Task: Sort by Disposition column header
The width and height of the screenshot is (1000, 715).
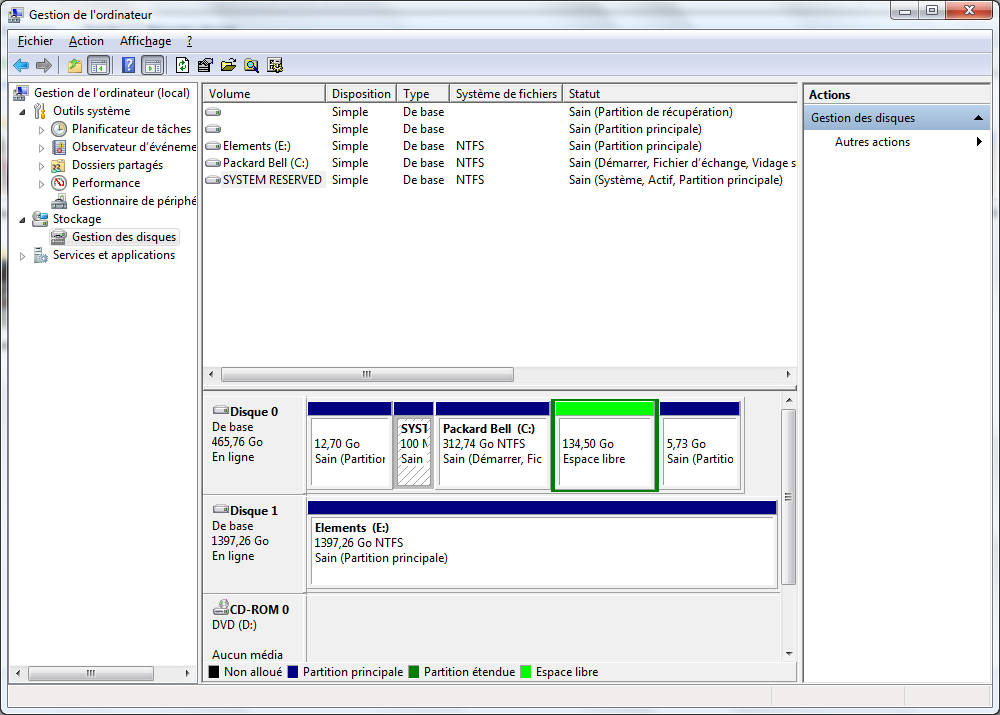Action: click(361, 94)
